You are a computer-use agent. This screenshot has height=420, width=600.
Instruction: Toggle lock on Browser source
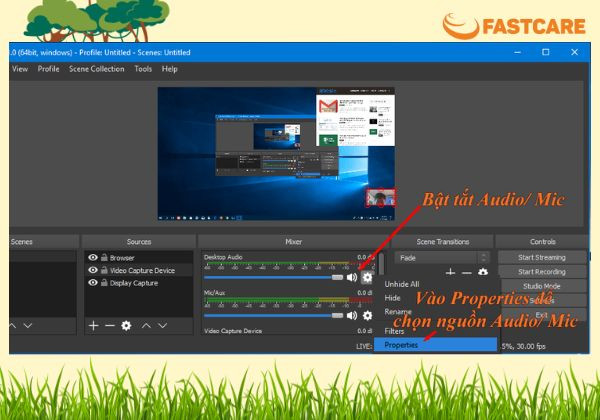click(x=104, y=257)
